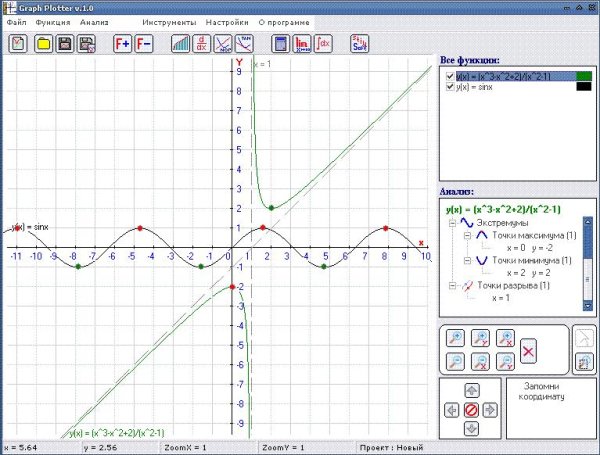The image size is (600, 455).
Task: Uncheck the y(x) = sinx function checkbox
Action: point(450,86)
